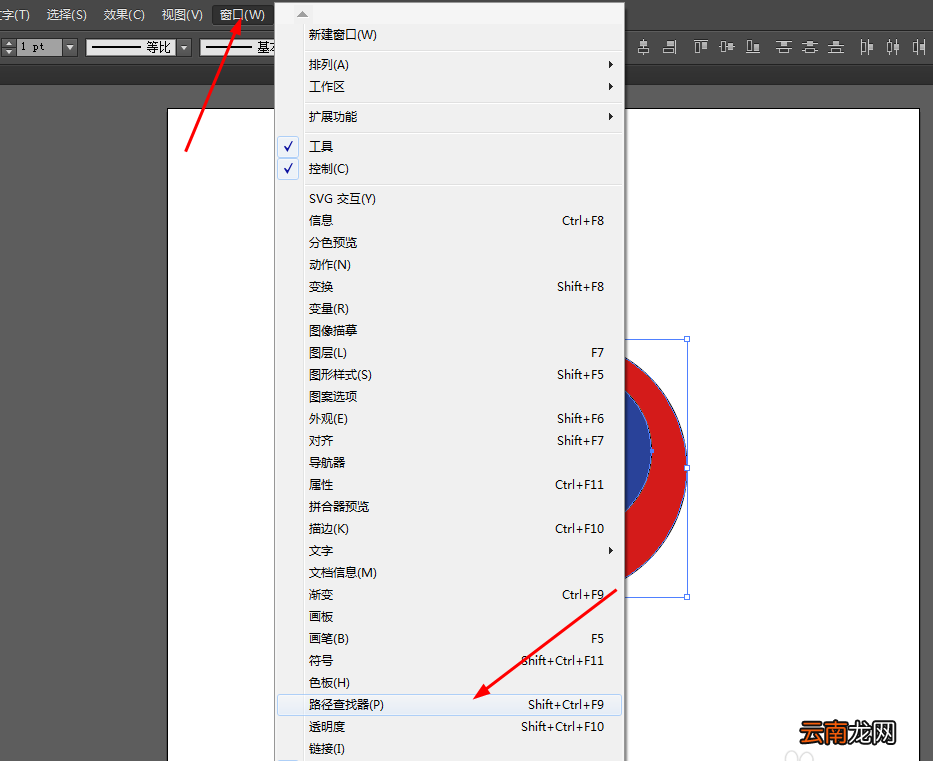Viewport: 933px width, 761px height.
Task: Open the 图形样式(S) panel
Action: pos(449,374)
